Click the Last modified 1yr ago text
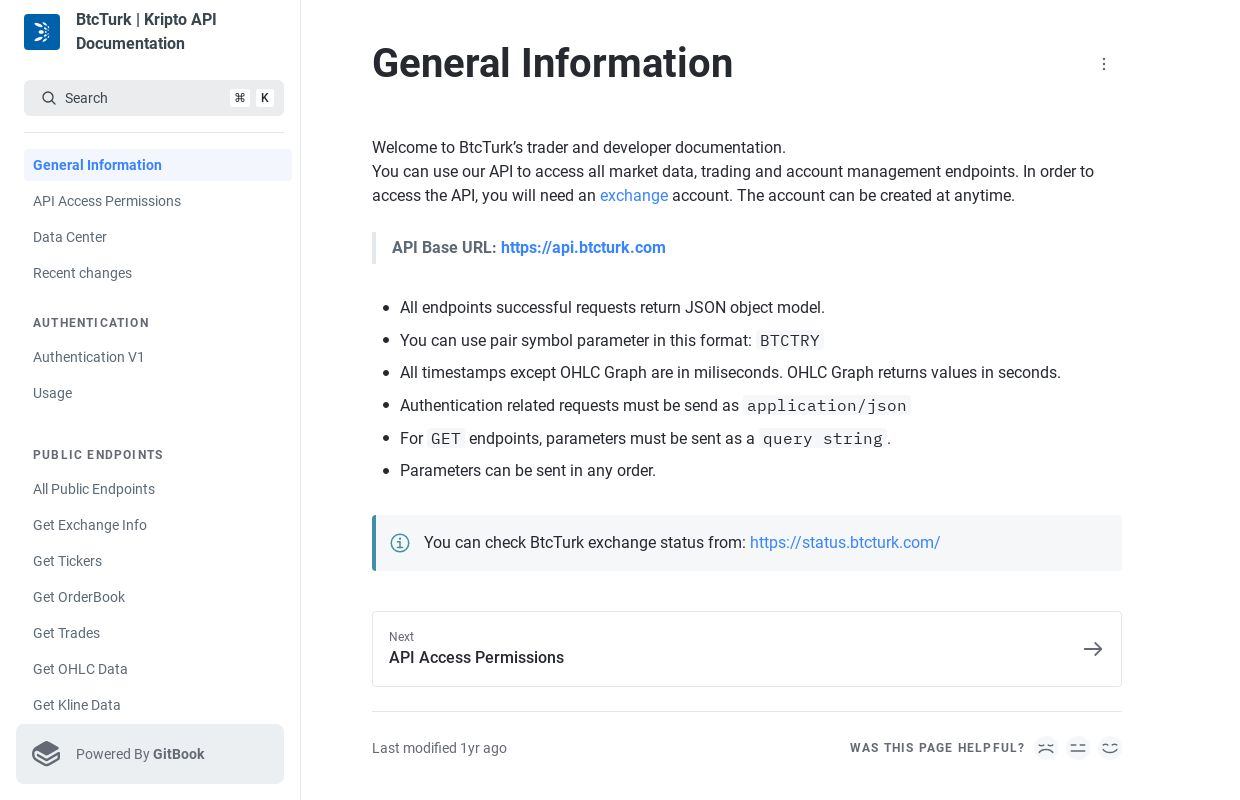 [x=439, y=748]
